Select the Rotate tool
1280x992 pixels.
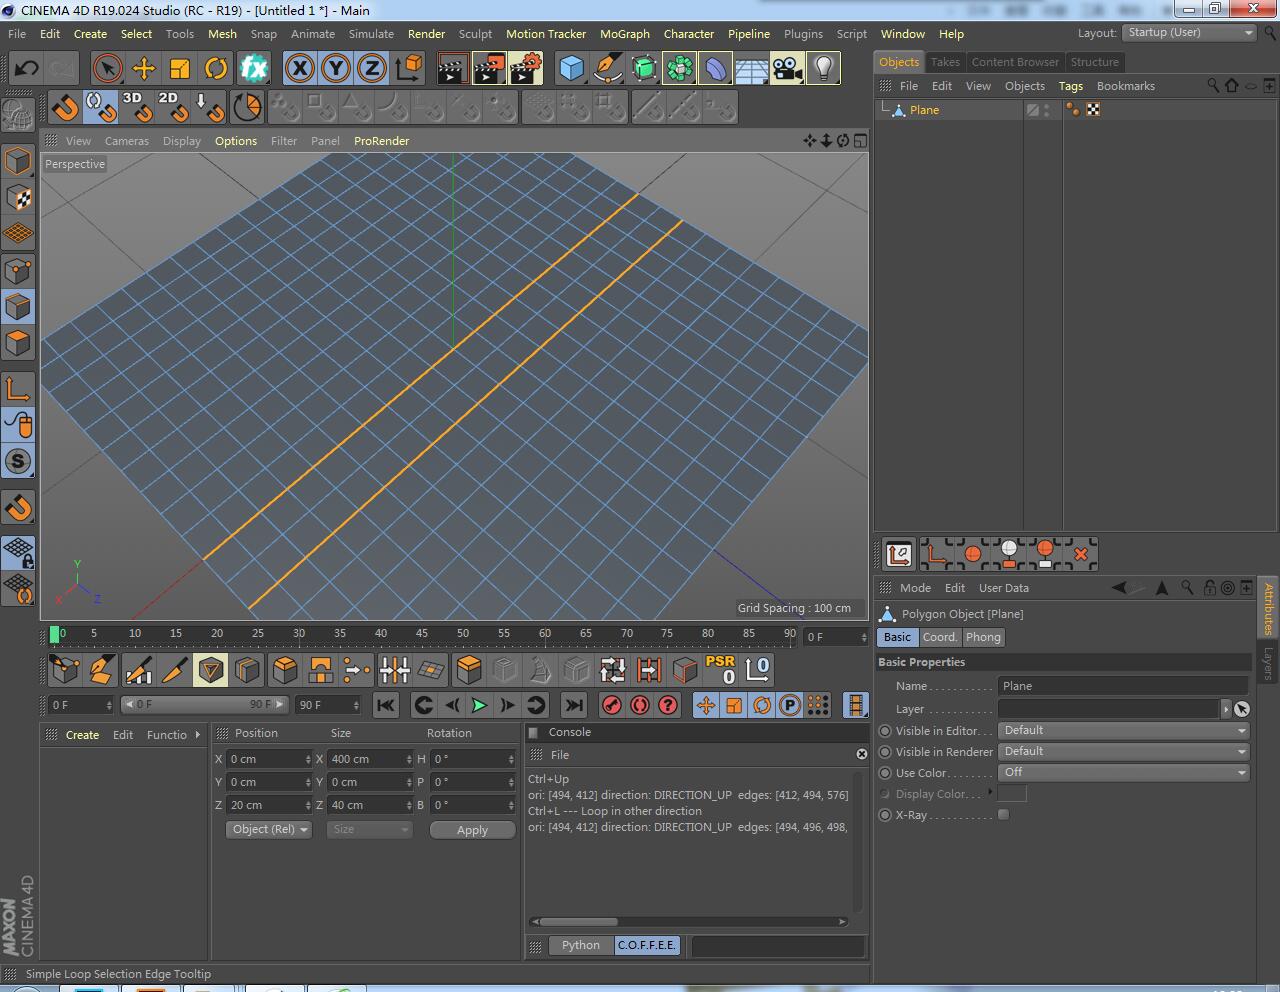(x=217, y=68)
